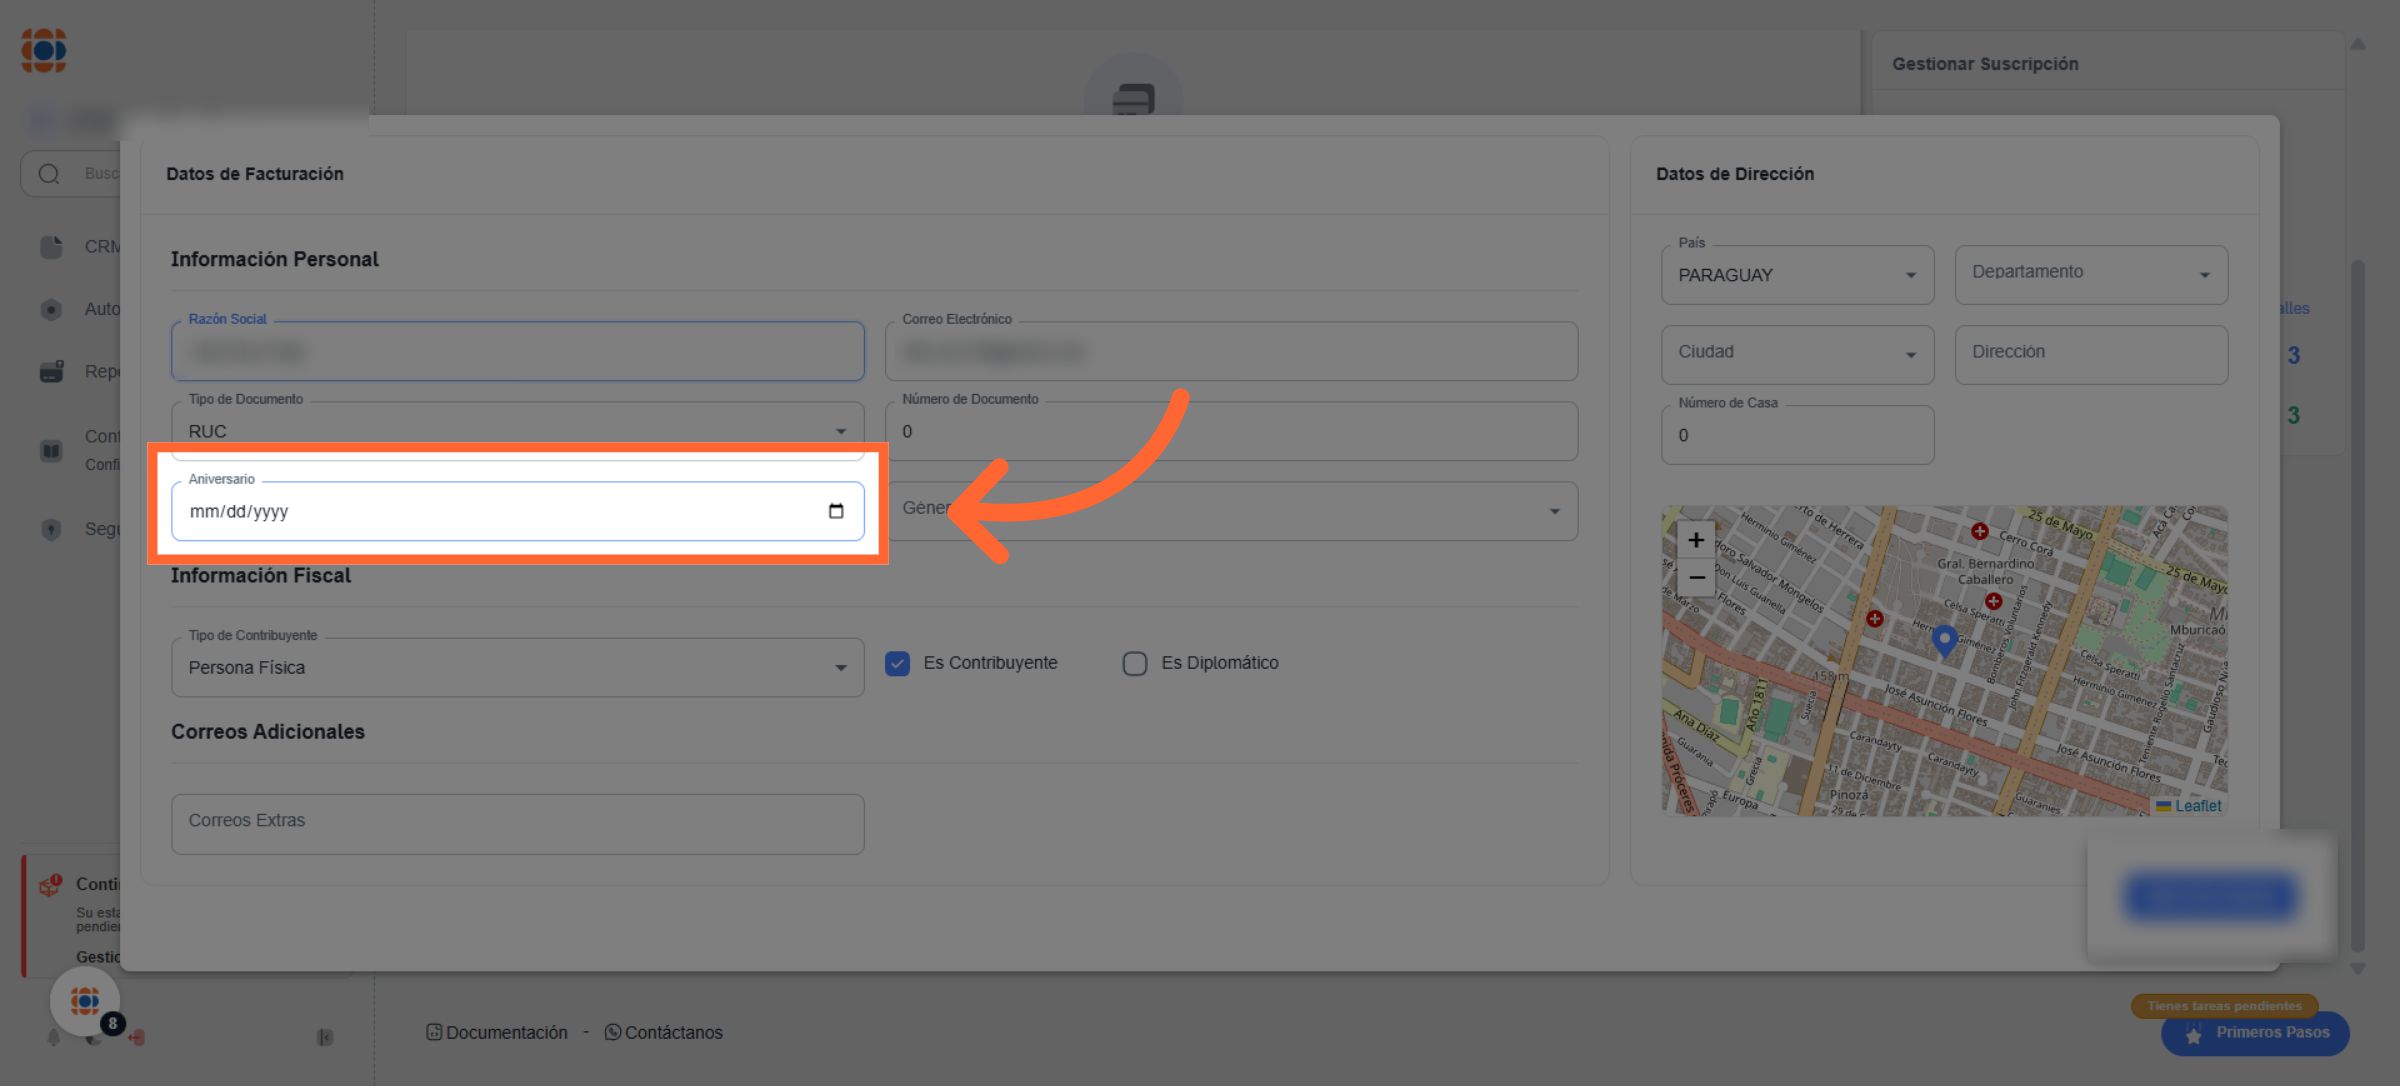2400x1086 pixels.
Task: Open the calendar picker in Aniversario field
Action: coord(836,511)
